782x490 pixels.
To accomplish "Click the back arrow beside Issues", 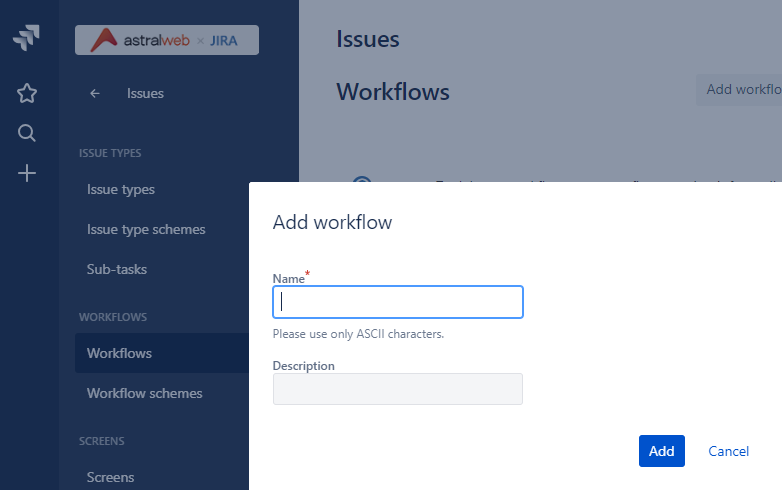I will 95,93.
